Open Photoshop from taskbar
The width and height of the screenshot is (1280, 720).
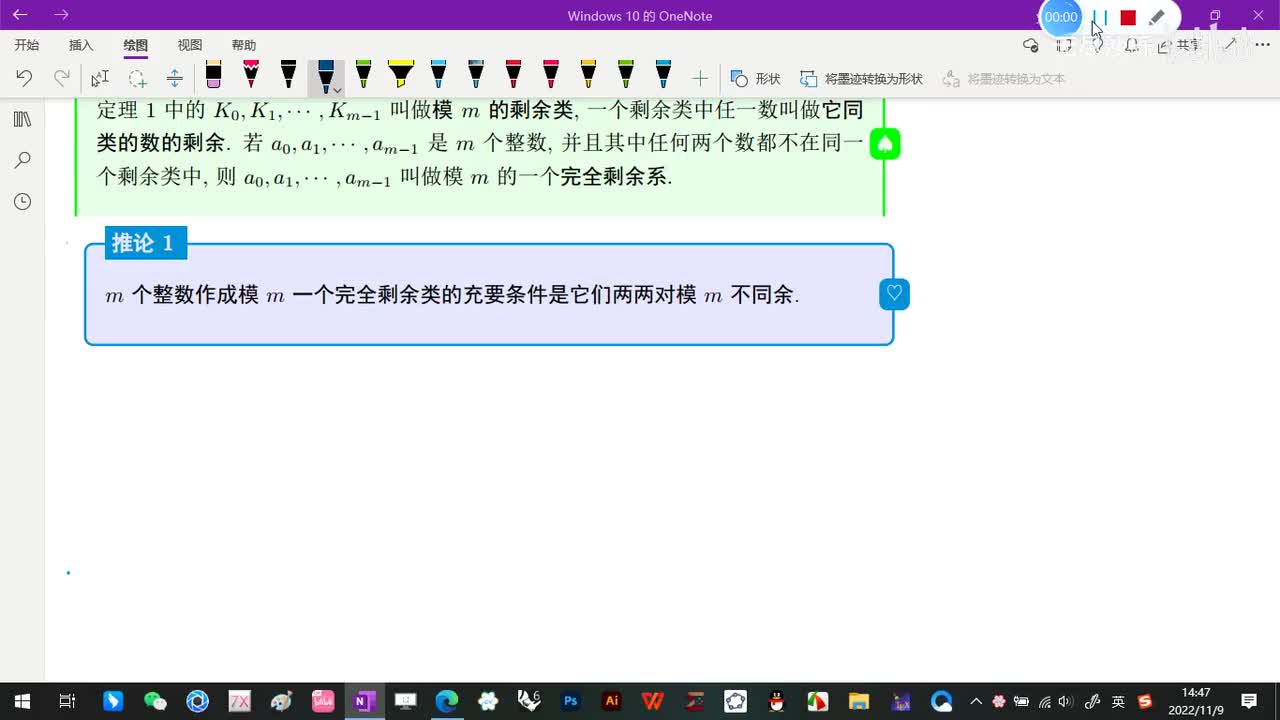tap(571, 701)
